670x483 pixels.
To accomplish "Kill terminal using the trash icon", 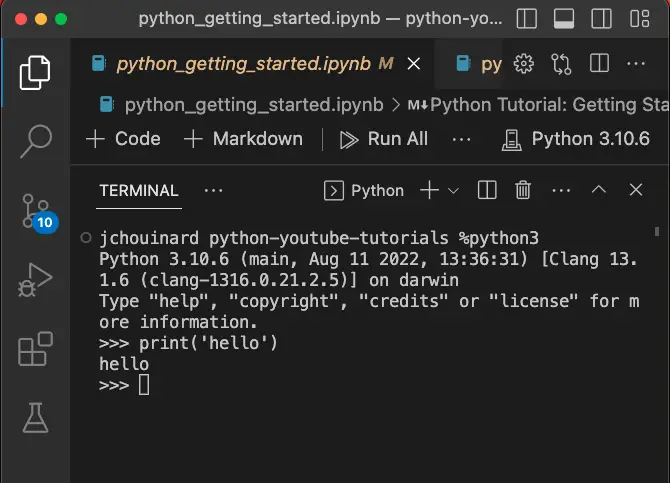I will pyautogui.click(x=523, y=190).
